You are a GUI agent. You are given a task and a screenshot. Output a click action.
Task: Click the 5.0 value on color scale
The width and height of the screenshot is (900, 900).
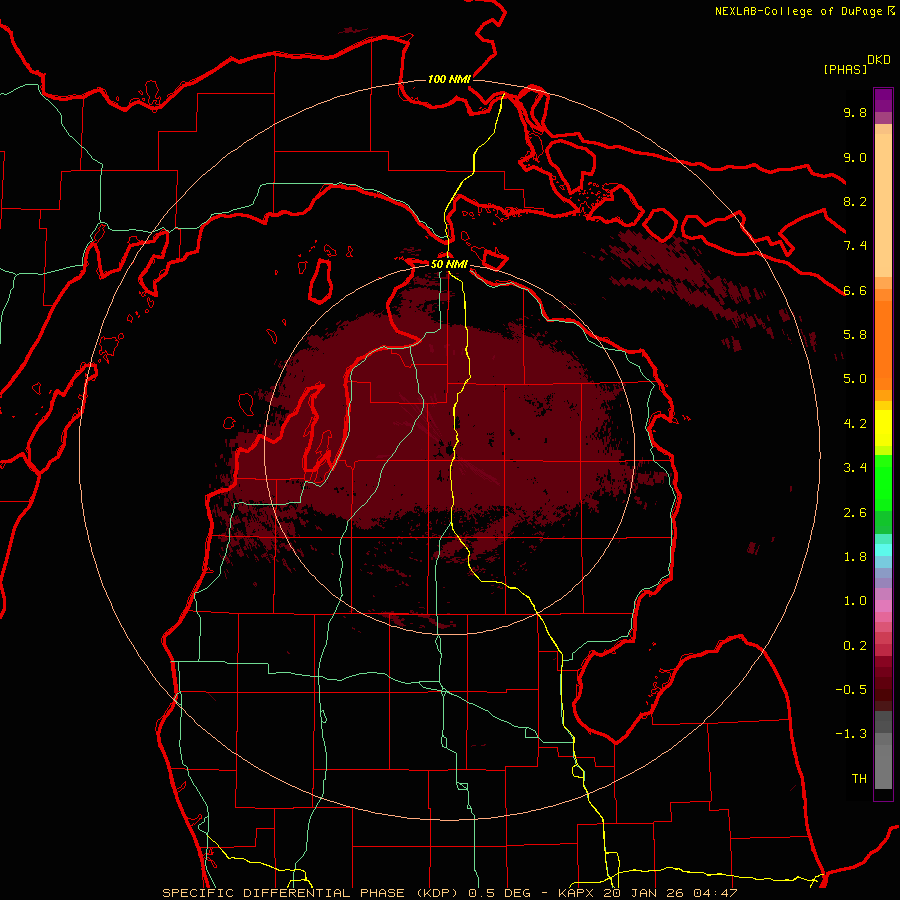(855, 379)
